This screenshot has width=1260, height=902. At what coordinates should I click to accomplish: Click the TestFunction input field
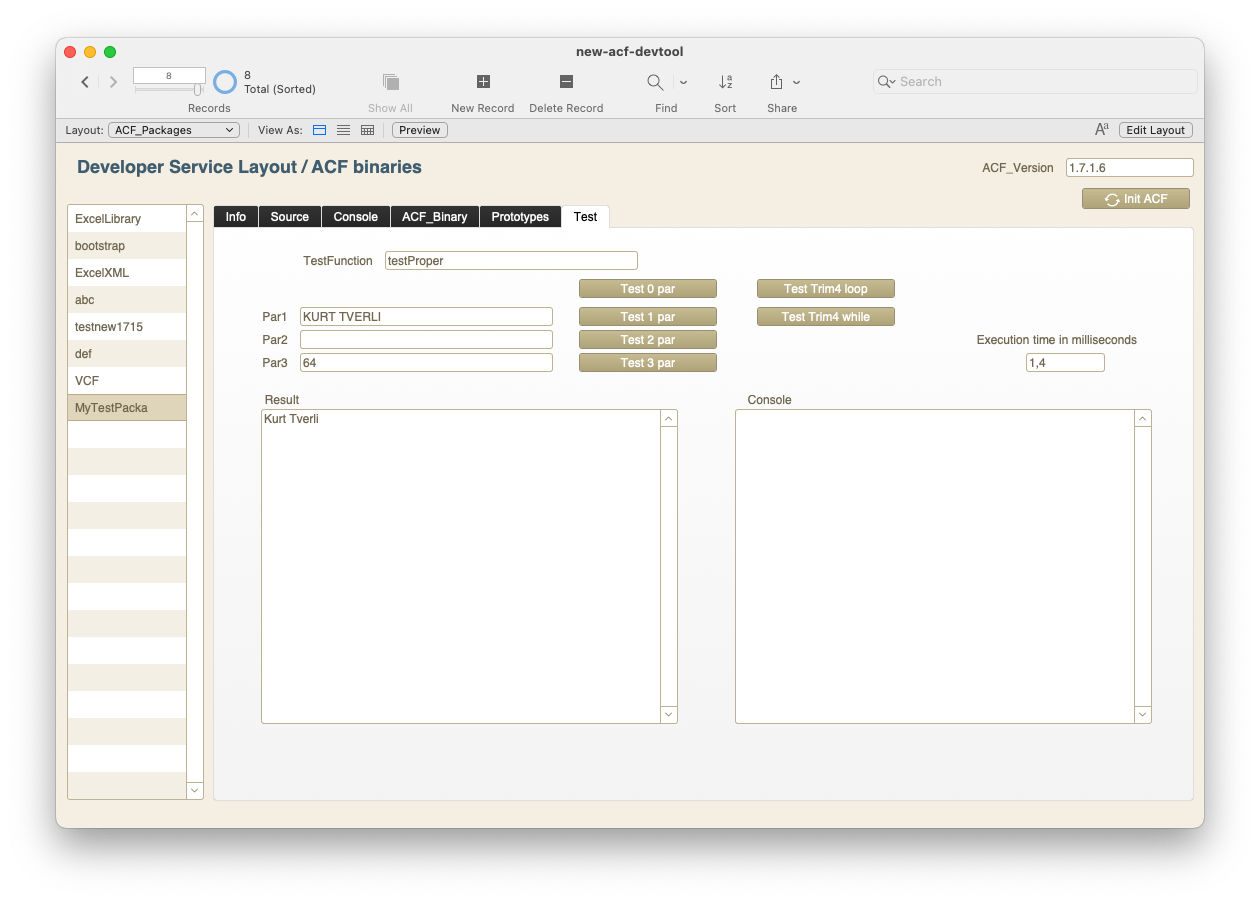tap(511, 261)
